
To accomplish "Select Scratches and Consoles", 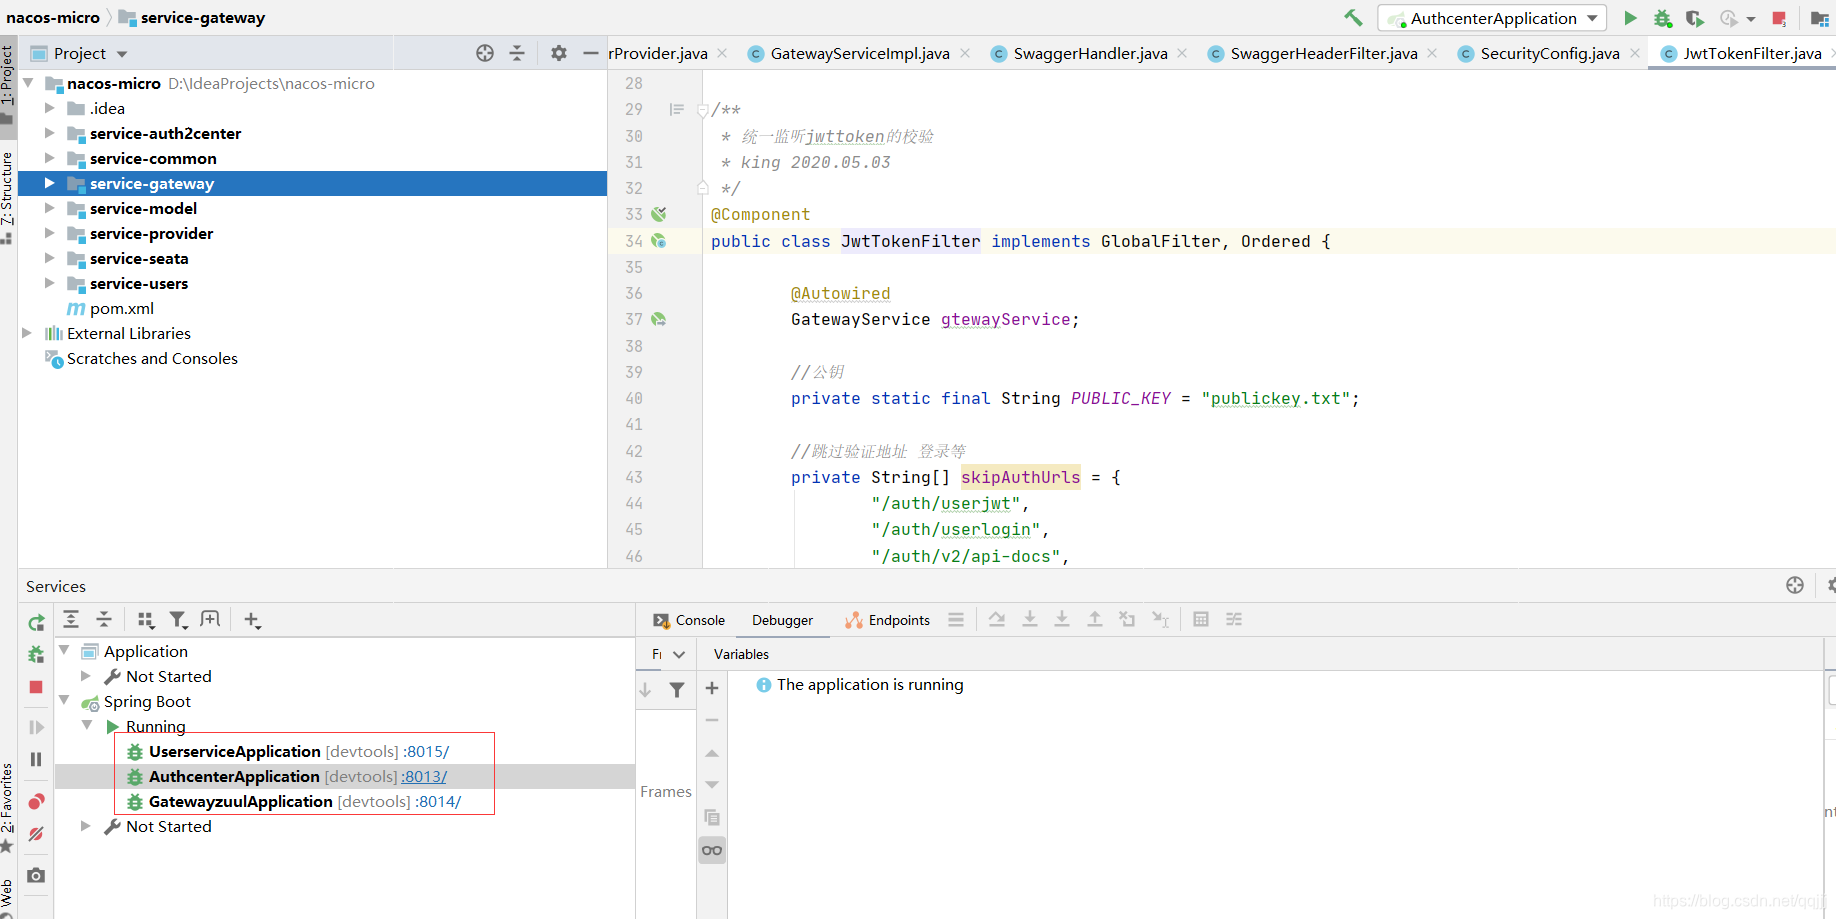I will point(152,358).
